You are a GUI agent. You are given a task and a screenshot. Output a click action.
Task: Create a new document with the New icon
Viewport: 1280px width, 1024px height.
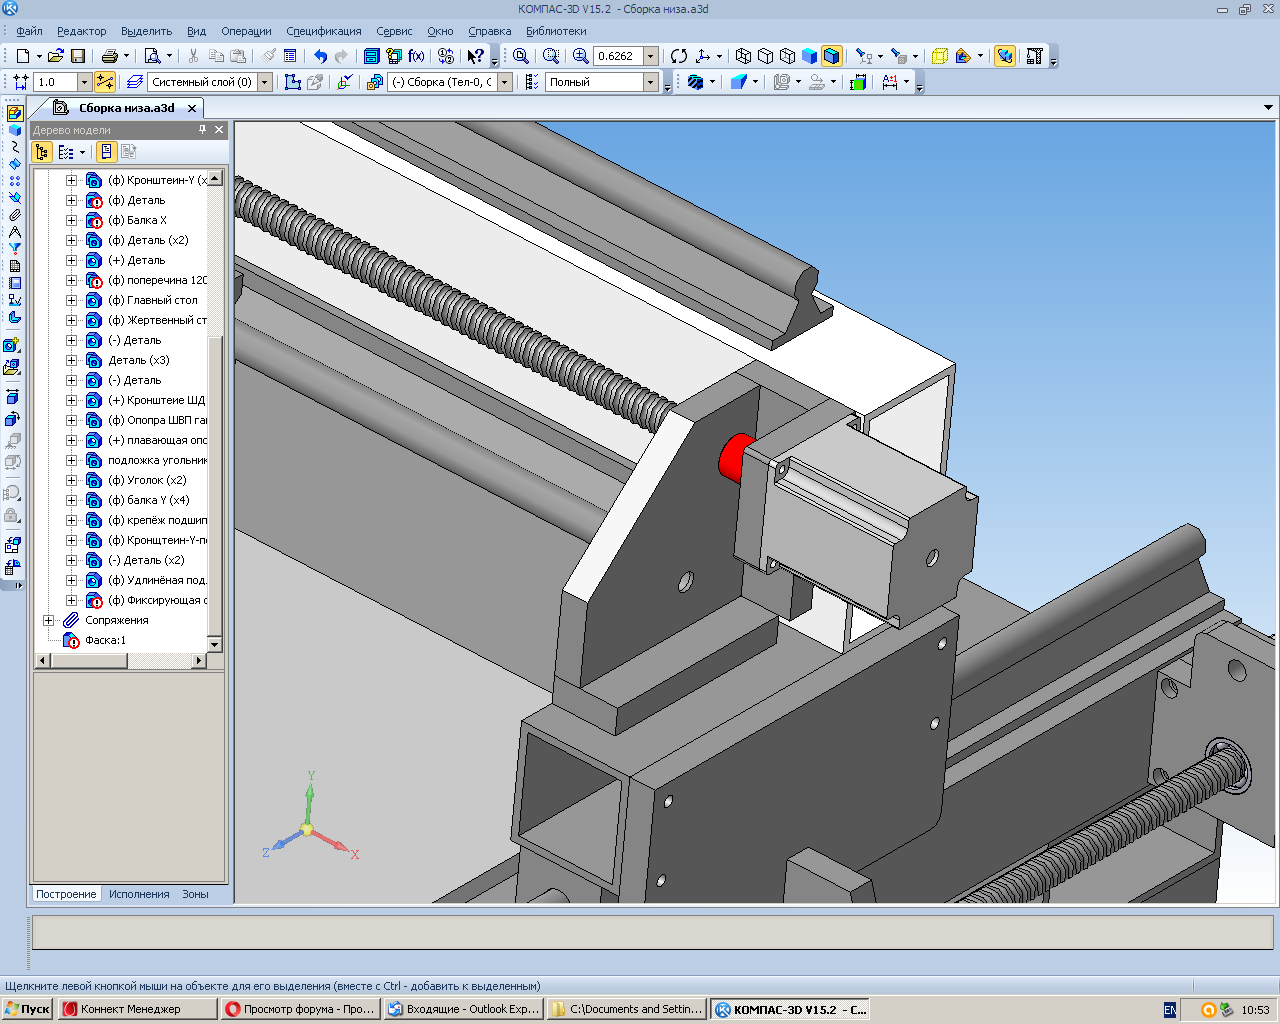click(23, 56)
